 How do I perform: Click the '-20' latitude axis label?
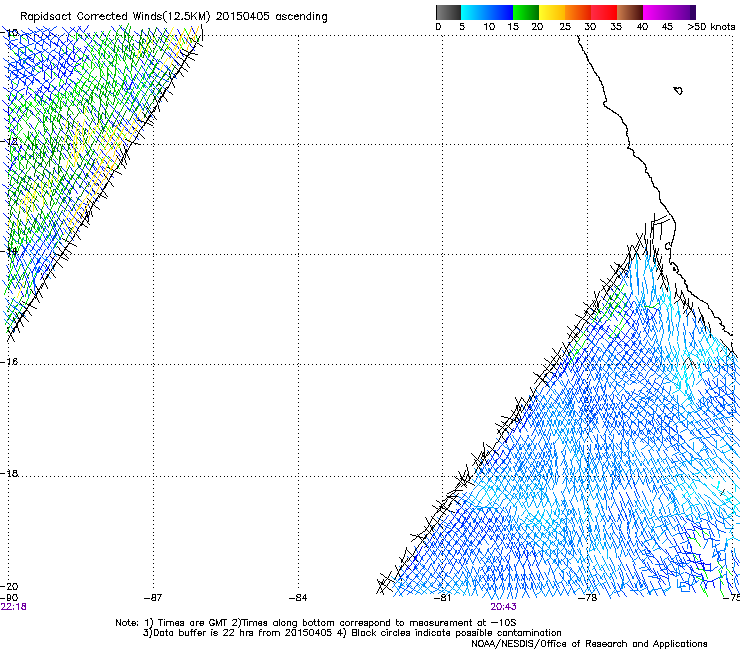(x=9, y=586)
